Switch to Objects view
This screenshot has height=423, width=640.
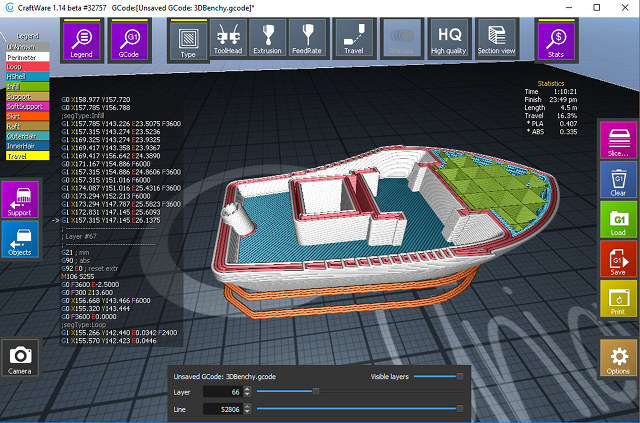point(20,239)
